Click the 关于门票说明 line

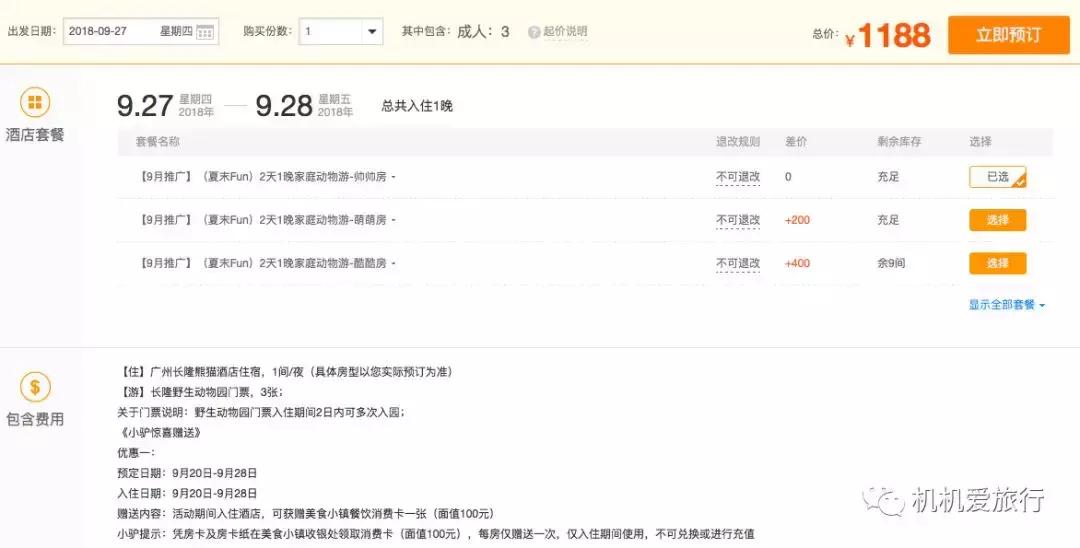coord(261,413)
